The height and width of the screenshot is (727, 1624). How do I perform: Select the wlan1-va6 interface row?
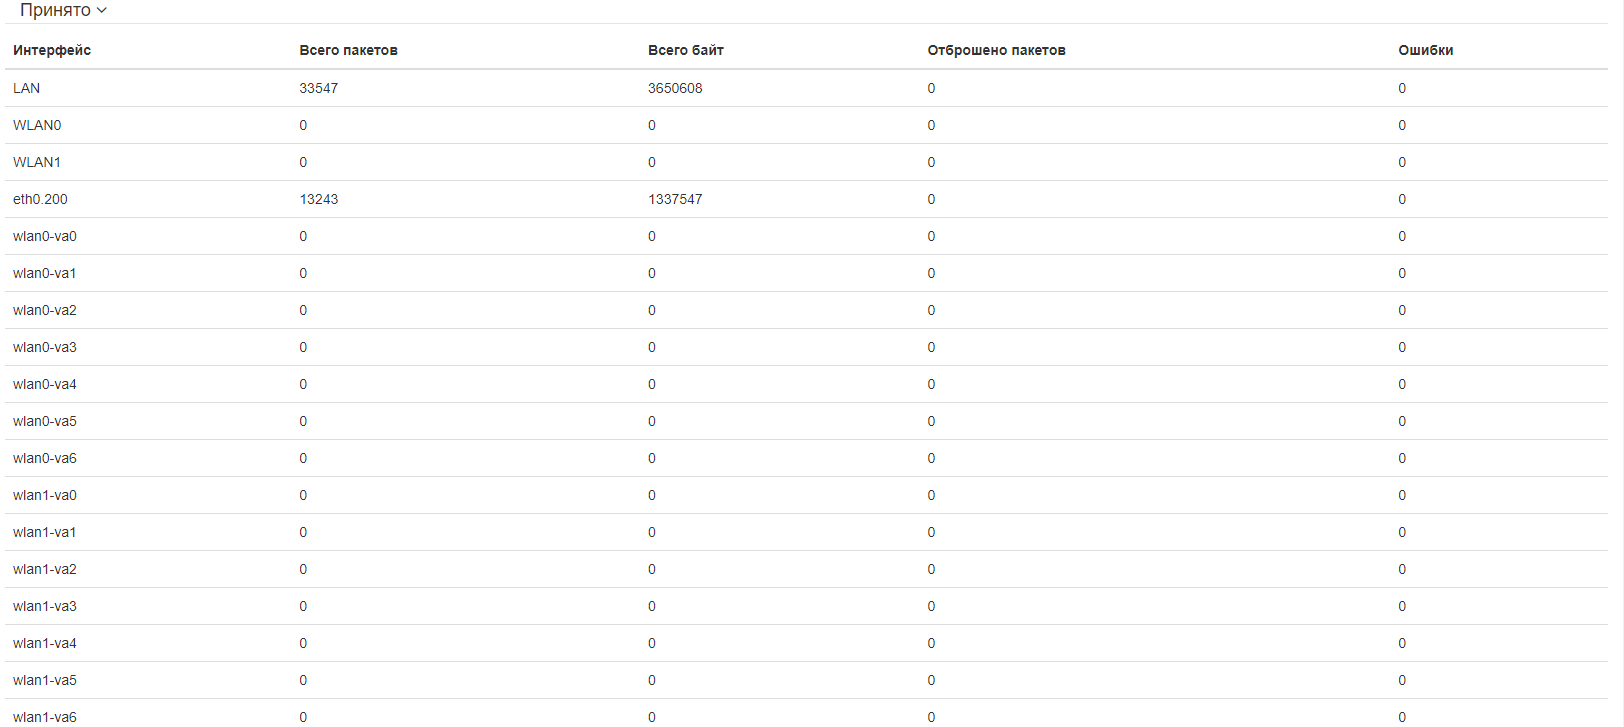tap(45, 716)
